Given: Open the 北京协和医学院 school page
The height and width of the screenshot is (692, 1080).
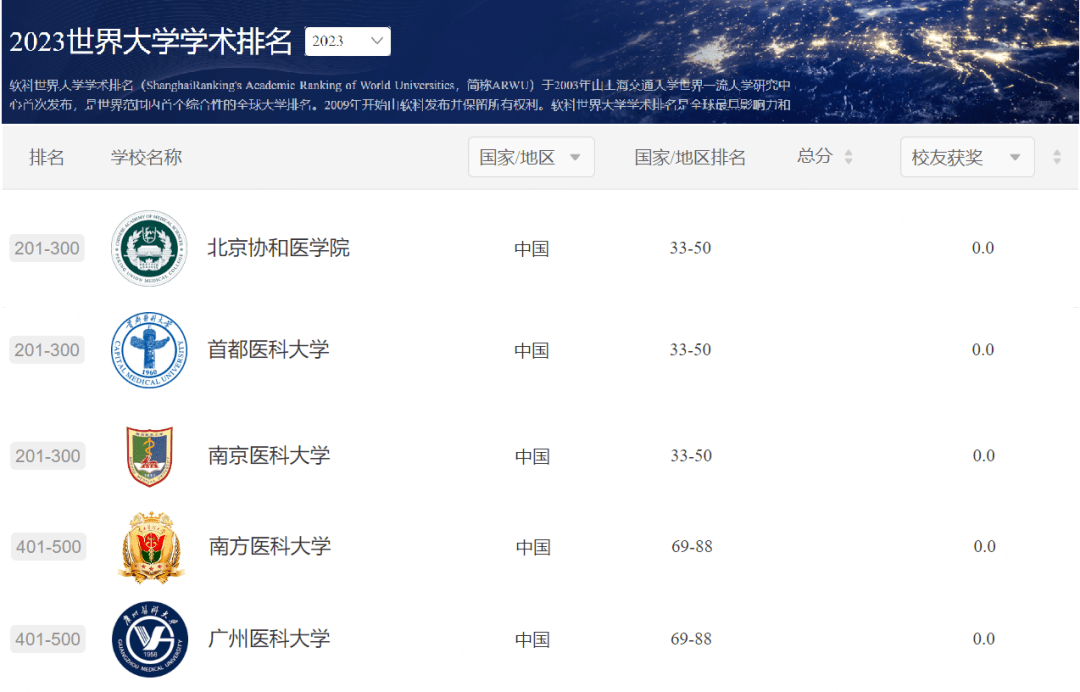Looking at the screenshot, I should [279, 248].
